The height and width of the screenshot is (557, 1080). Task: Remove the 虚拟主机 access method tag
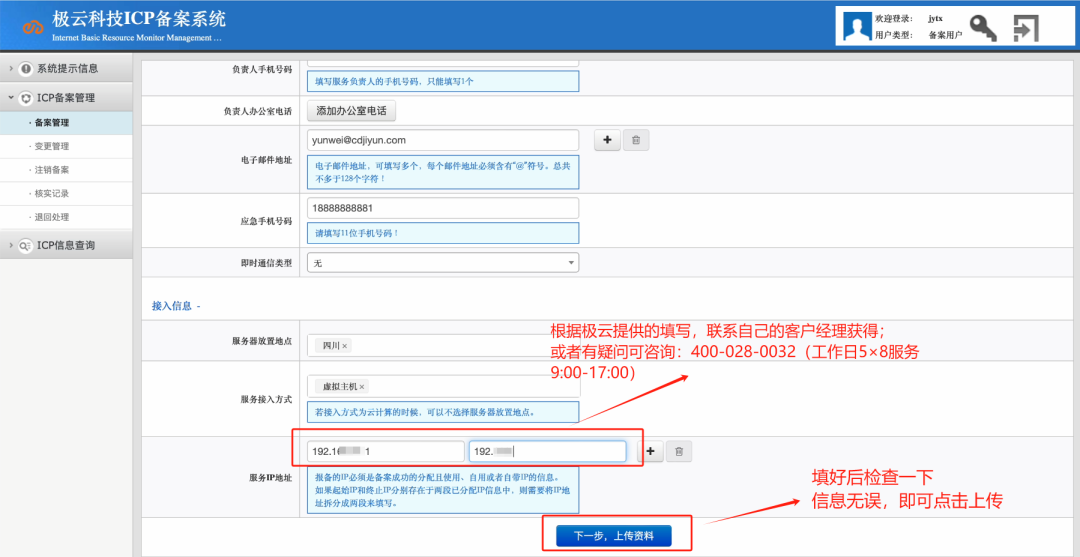point(362,387)
